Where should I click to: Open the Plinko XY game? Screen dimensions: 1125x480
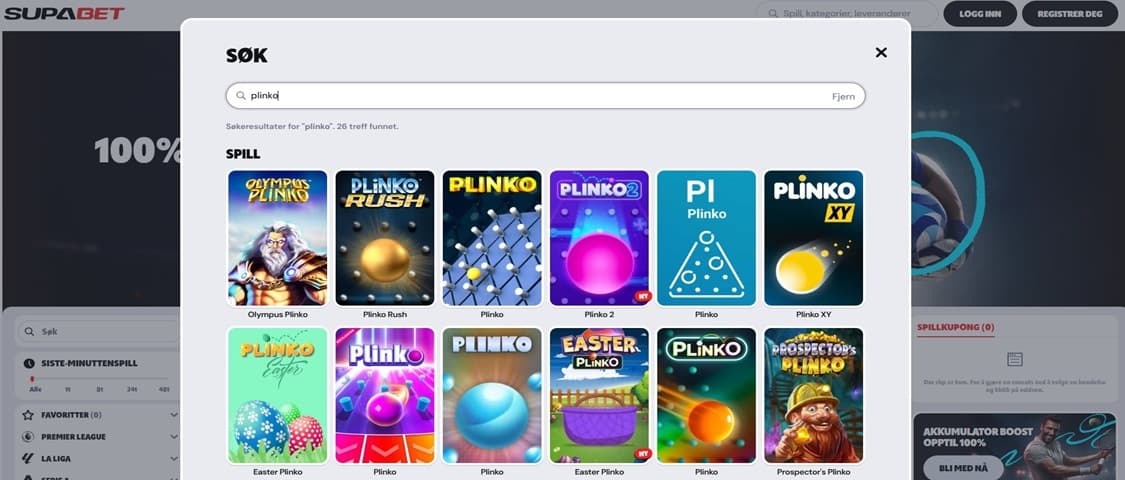[814, 238]
